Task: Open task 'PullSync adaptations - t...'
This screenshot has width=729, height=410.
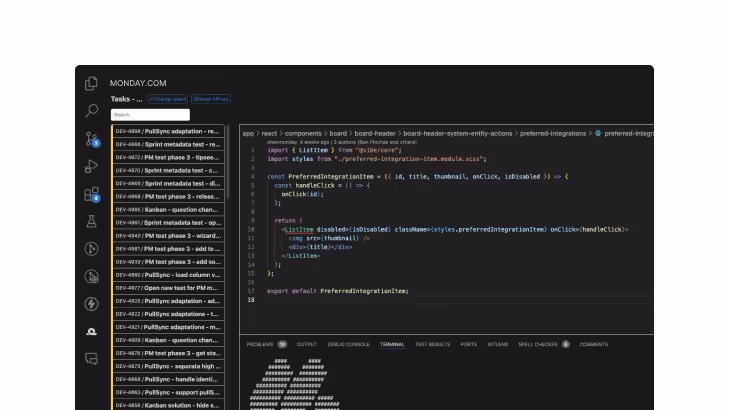Action: pos(168,314)
